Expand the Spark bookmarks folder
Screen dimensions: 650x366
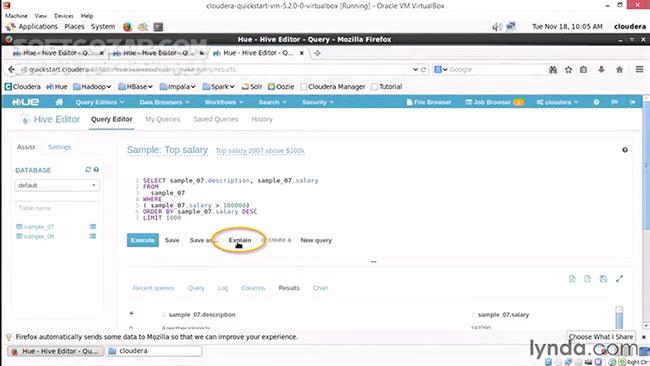(x=218, y=87)
